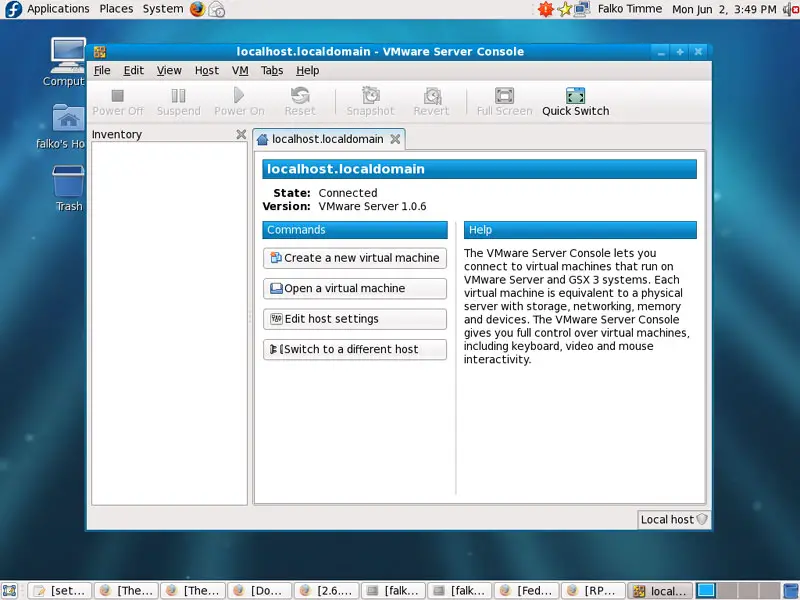Open the View menu
This screenshot has height=600, width=800.
pos(169,70)
